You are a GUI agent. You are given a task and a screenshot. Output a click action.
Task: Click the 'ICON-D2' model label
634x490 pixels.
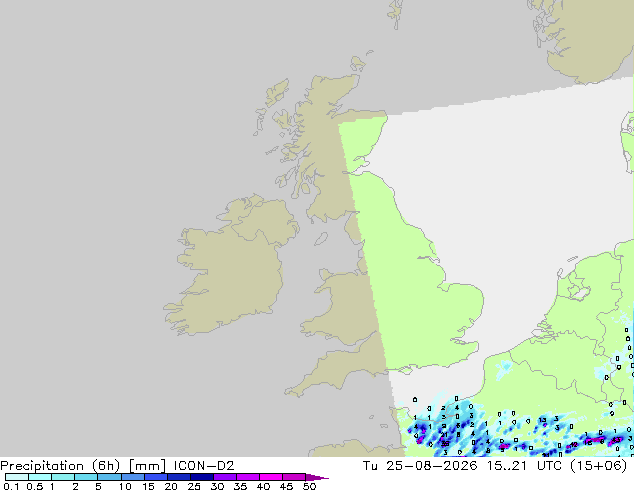204,466
